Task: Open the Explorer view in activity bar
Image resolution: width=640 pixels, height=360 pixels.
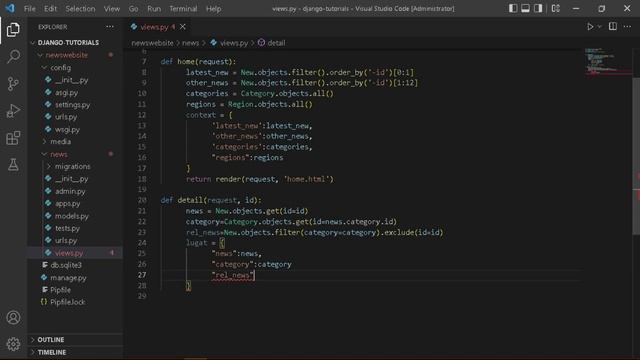Action: [x=13, y=30]
